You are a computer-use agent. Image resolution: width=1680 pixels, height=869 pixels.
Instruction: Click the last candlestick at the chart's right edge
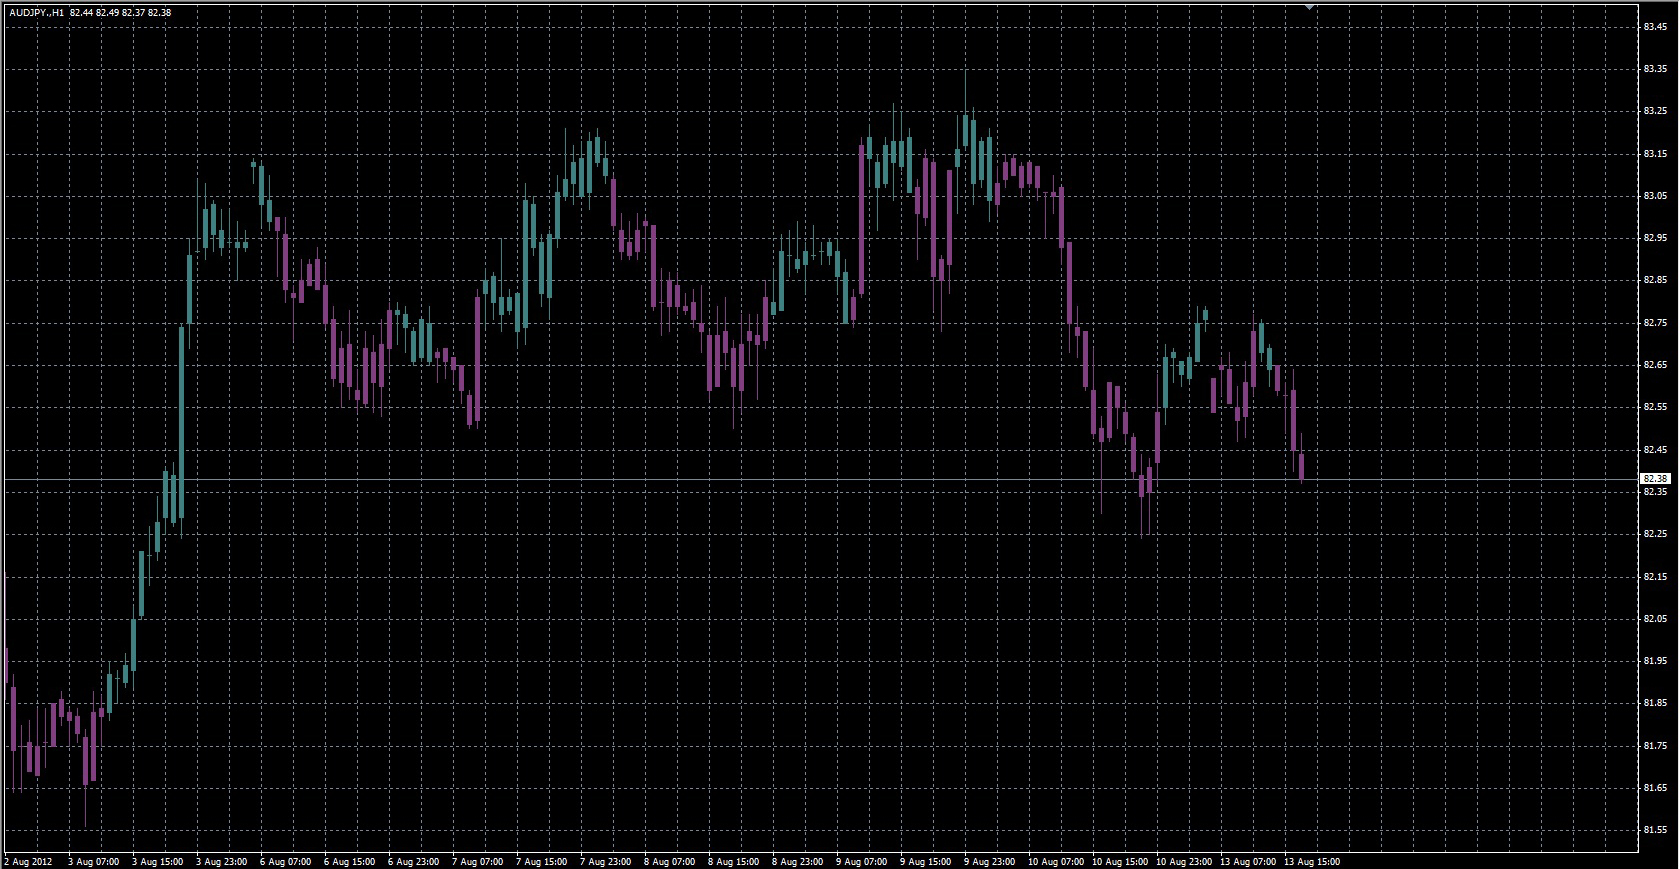[1302, 467]
